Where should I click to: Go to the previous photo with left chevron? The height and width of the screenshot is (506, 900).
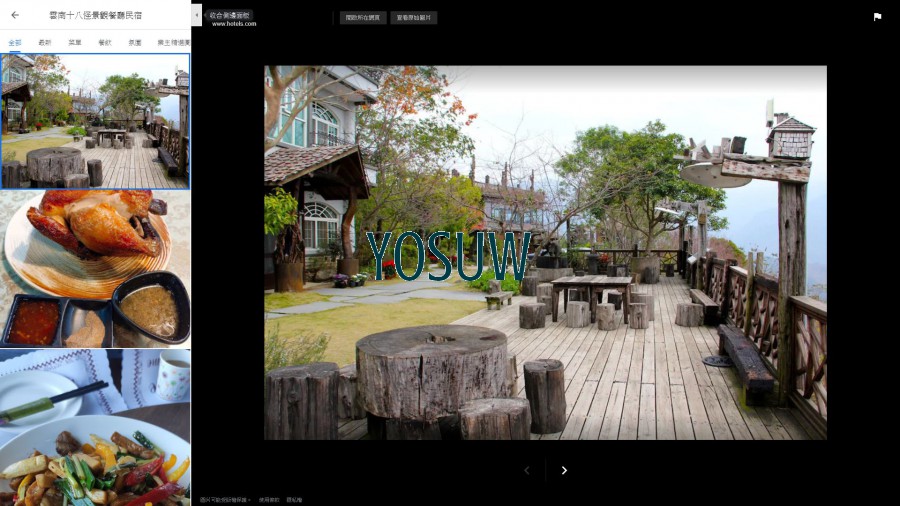tap(527, 470)
